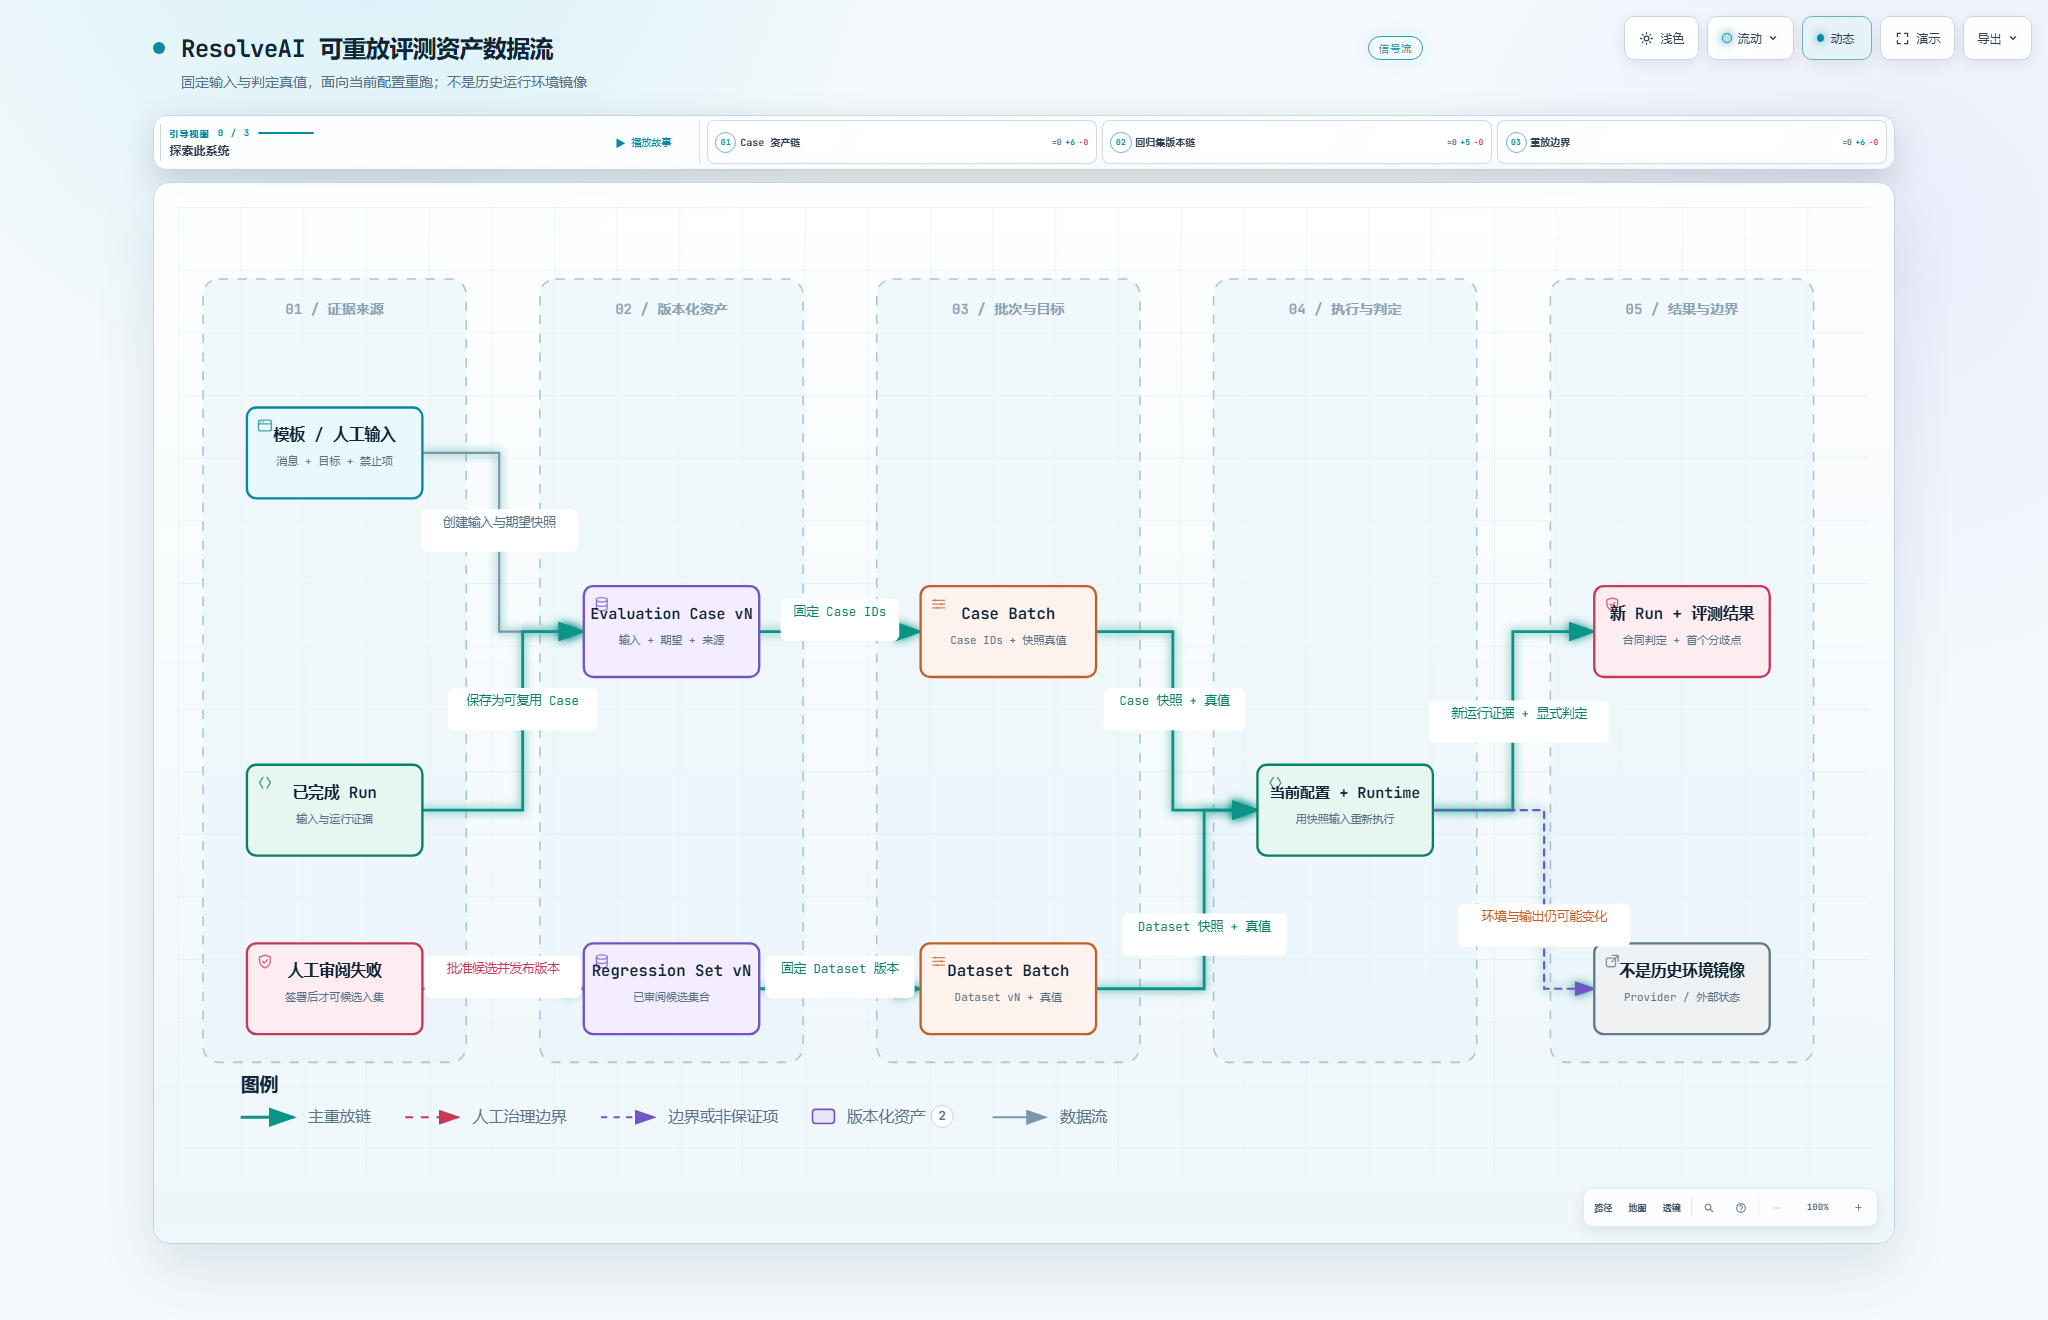Toggle the 浅色 light theme button
The height and width of the screenshot is (1320, 2048).
[1661, 39]
